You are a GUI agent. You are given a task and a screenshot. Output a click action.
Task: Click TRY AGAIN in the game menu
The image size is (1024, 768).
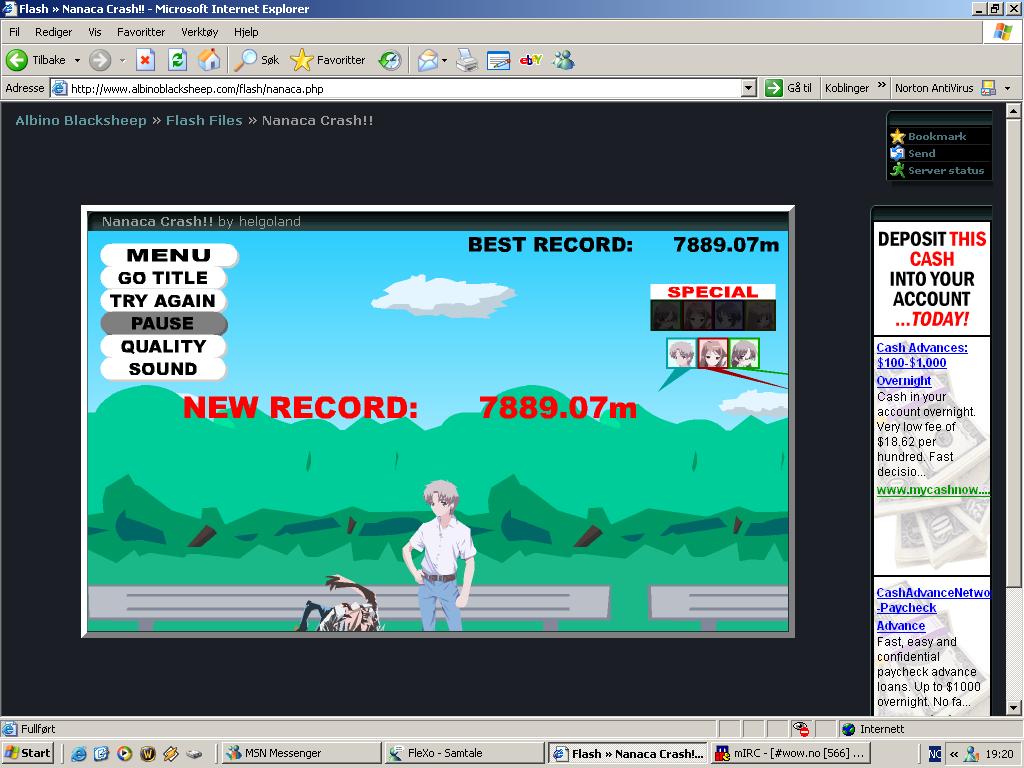pyautogui.click(x=163, y=301)
